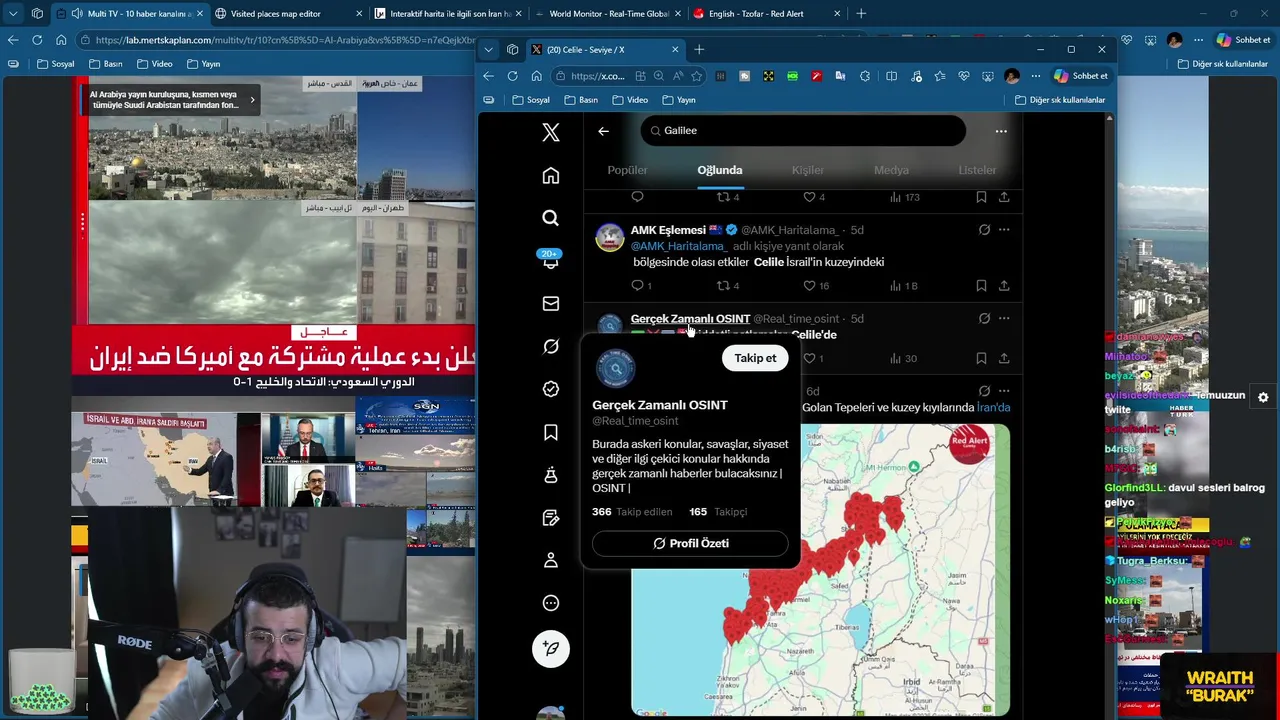The width and height of the screenshot is (1280, 720).
Task: Expand the Al Arabiya info banner chevron
Action: point(252,99)
